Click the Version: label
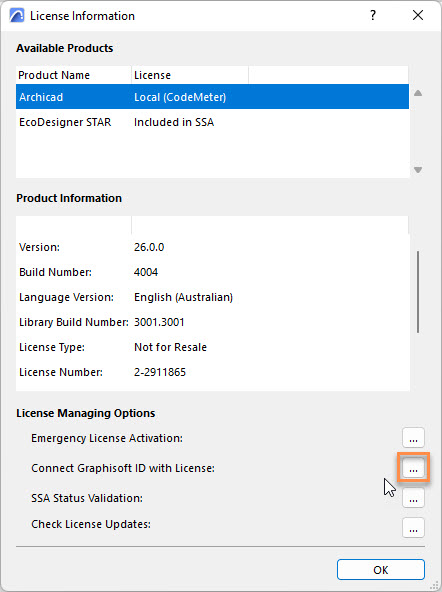The height and width of the screenshot is (592, 442). 40,247
